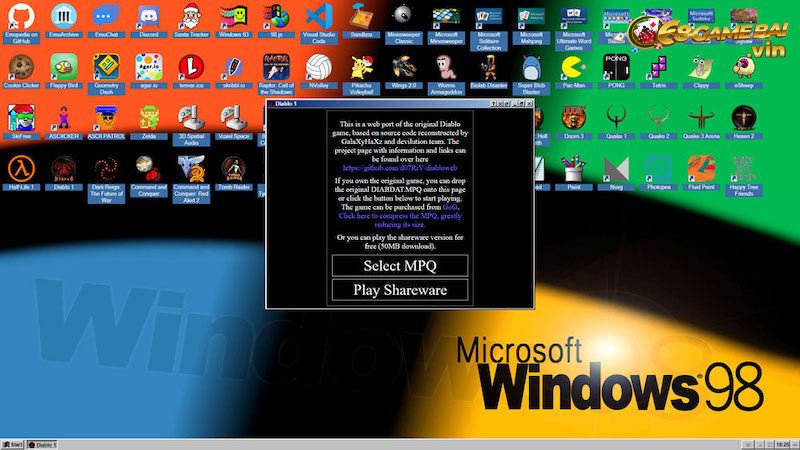Open the Cookie Clicker desktop icon
The height and width of the screenshot is (450, 800).
(x=20, y=67)
